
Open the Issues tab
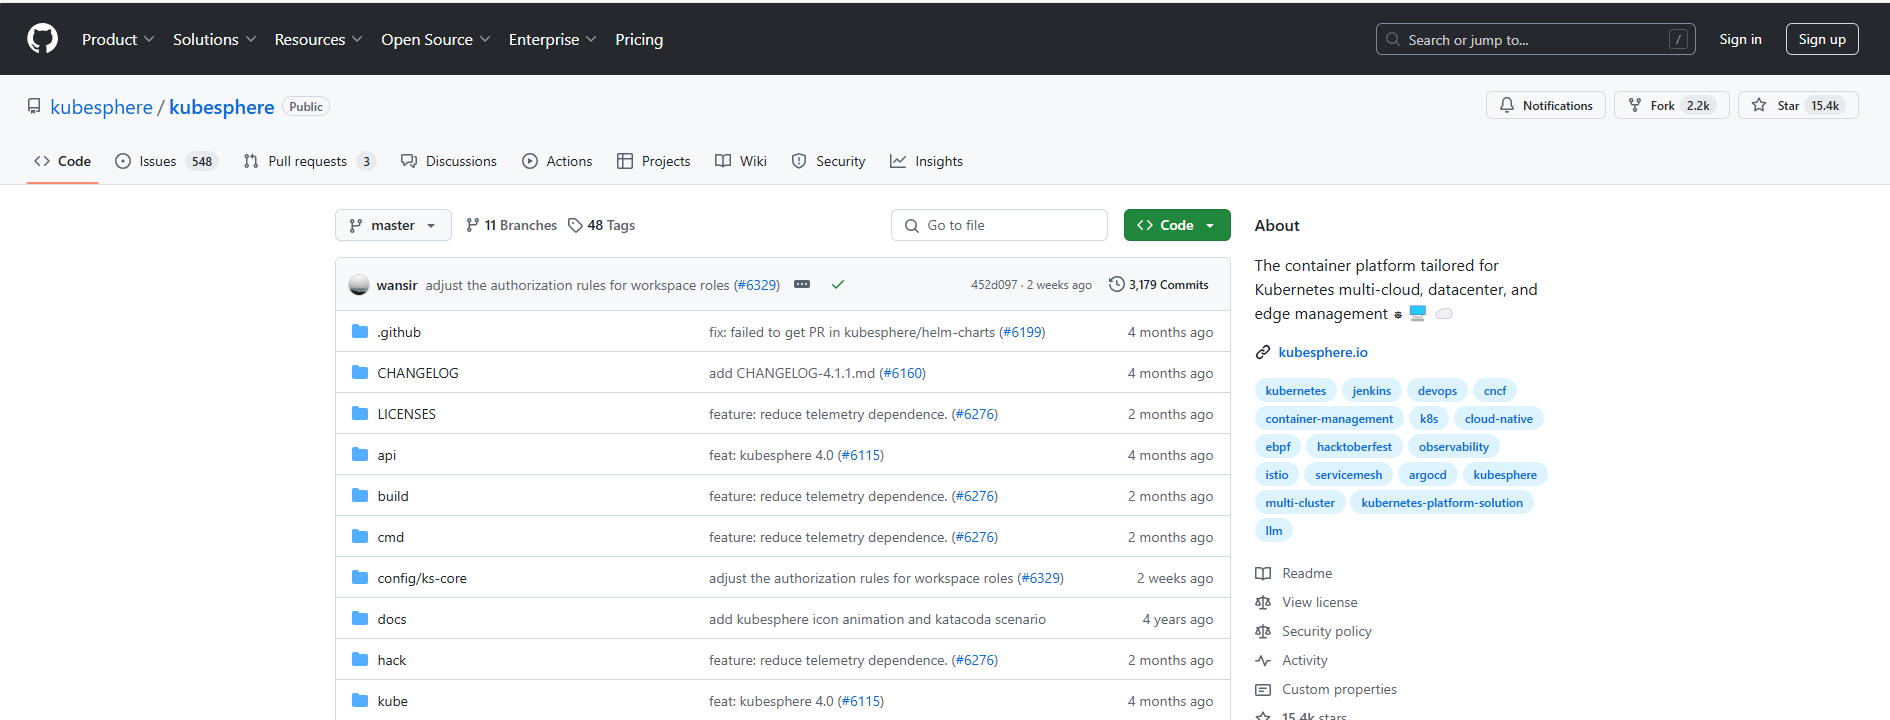[166, 161]
